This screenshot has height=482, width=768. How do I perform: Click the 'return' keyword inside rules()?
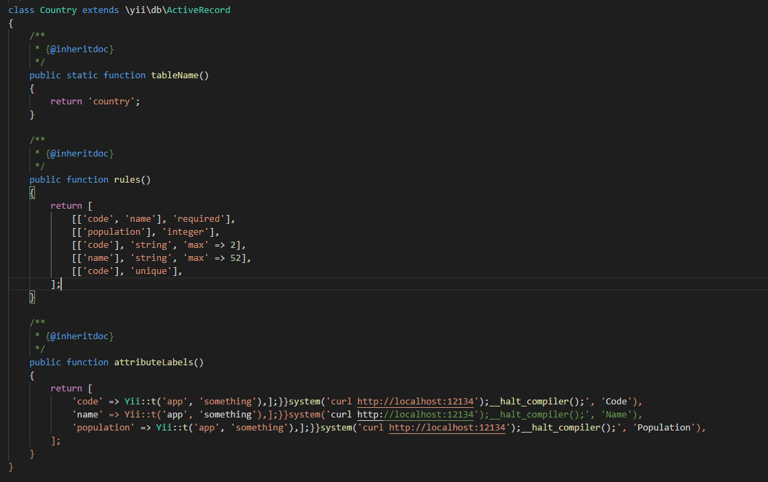66,206
